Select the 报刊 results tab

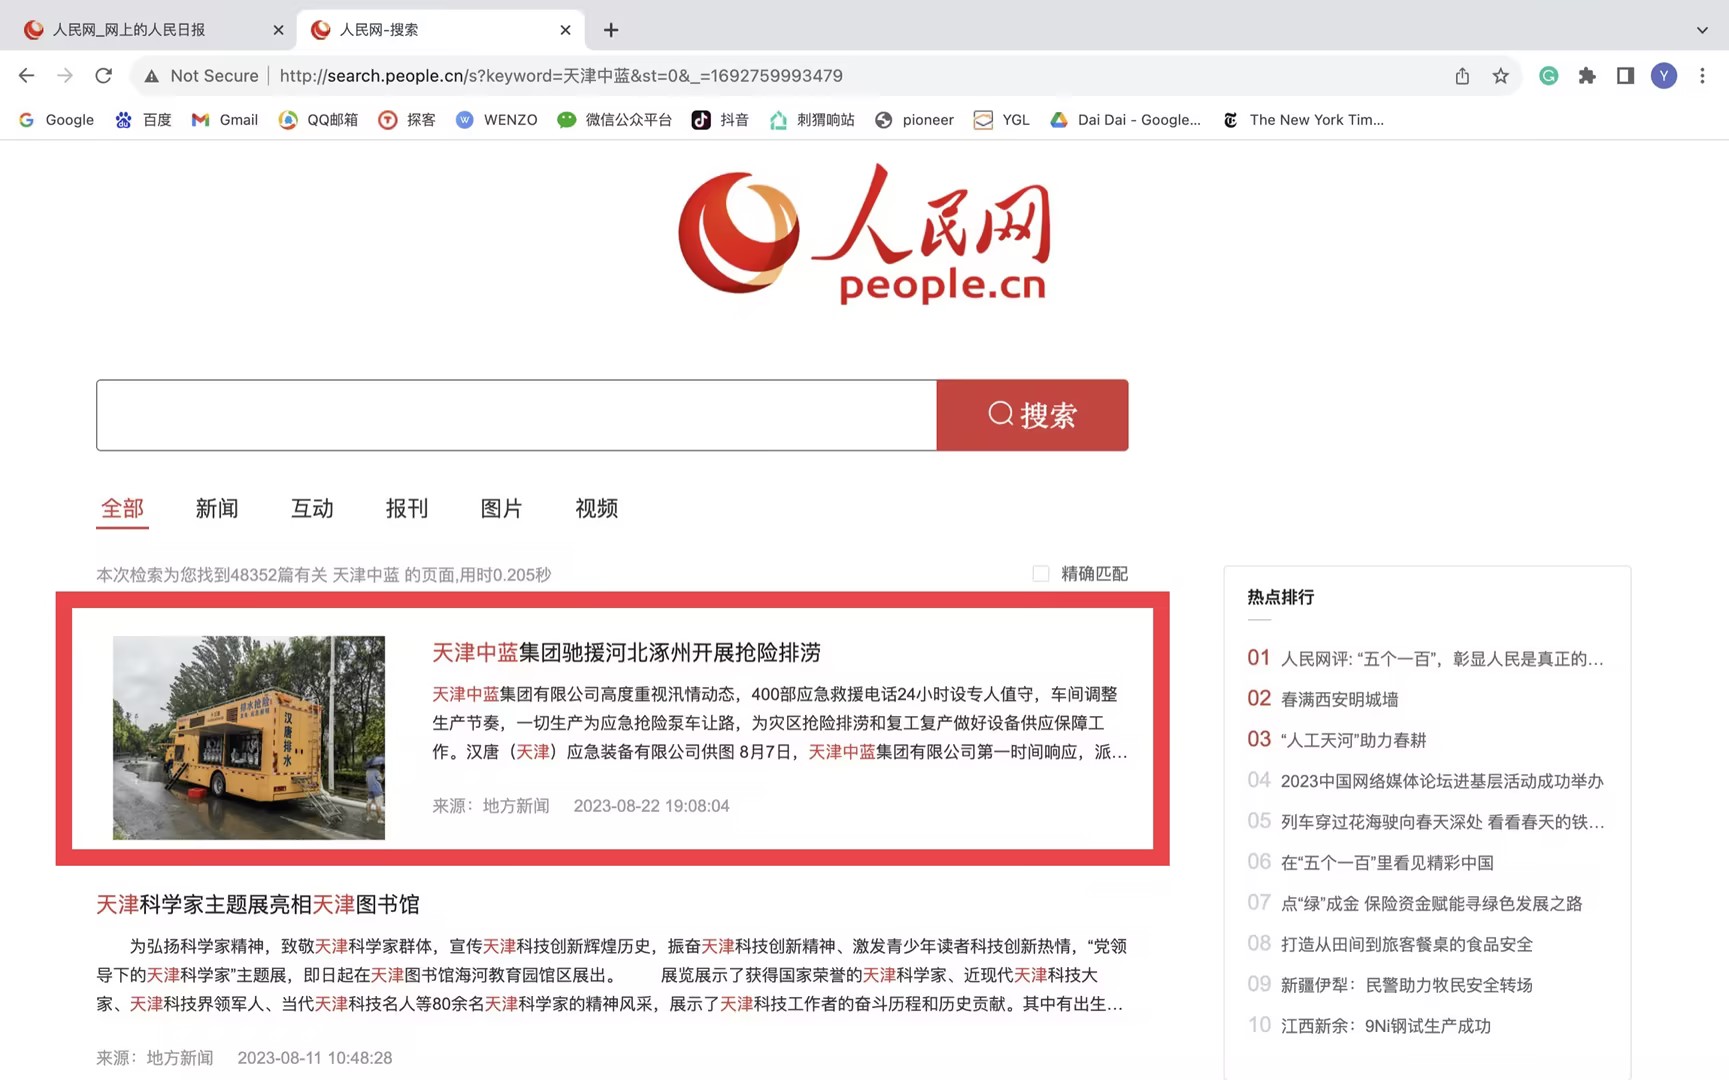[x=407, y=509]
